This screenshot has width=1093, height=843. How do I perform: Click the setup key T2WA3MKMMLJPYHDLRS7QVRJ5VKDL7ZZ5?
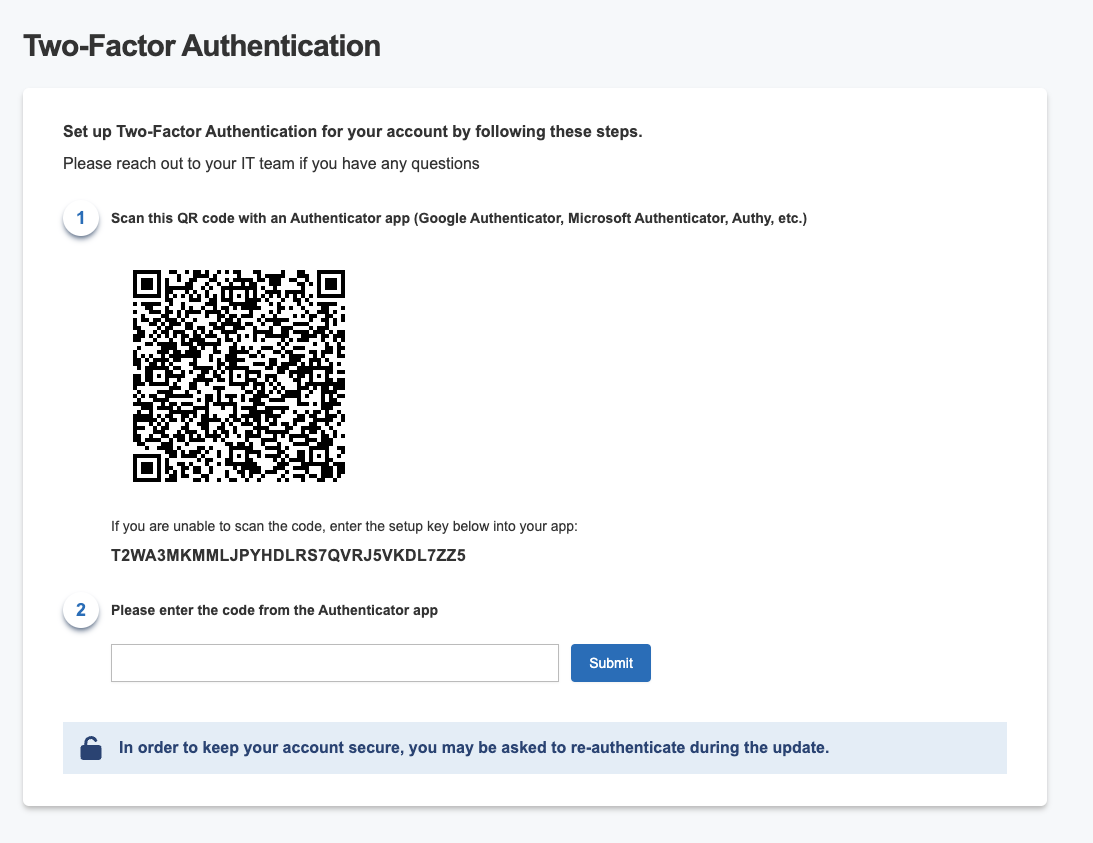(x=288, y=556)
